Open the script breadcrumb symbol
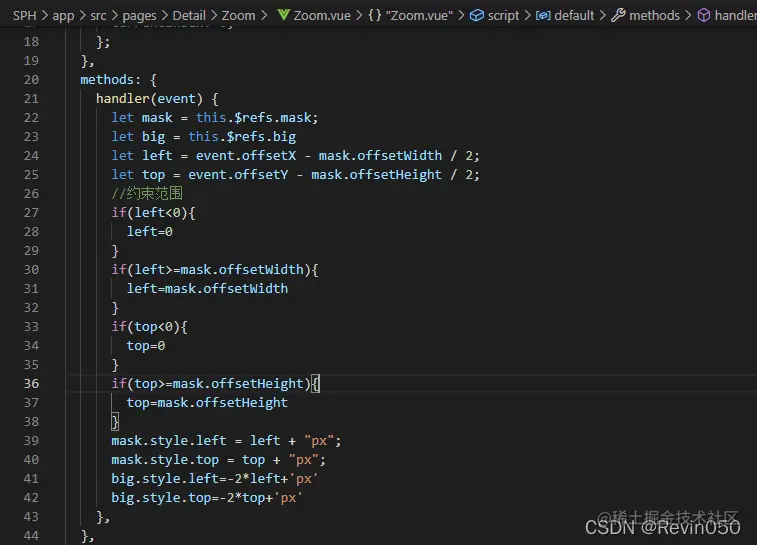757x545 pixels. pyautogui.click(x=503, y=16)
